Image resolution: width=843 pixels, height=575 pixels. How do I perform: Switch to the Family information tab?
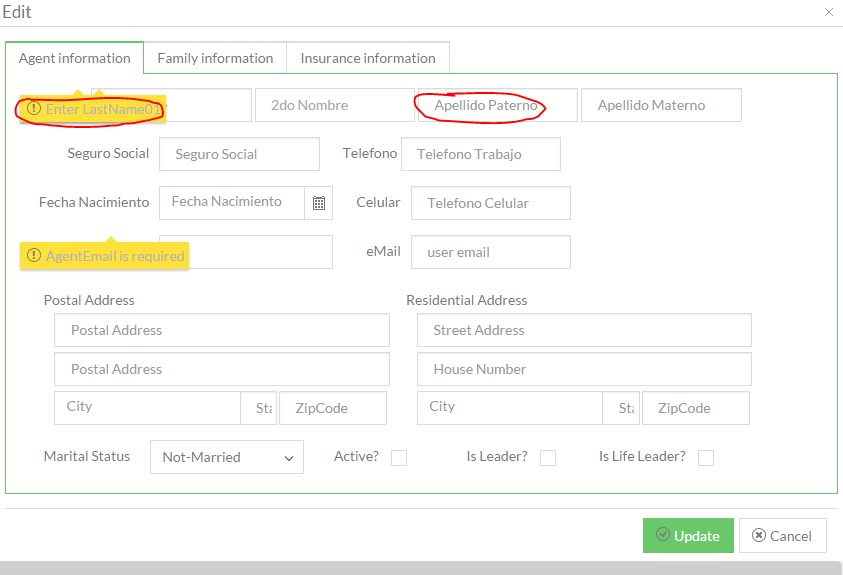(215, 58)
